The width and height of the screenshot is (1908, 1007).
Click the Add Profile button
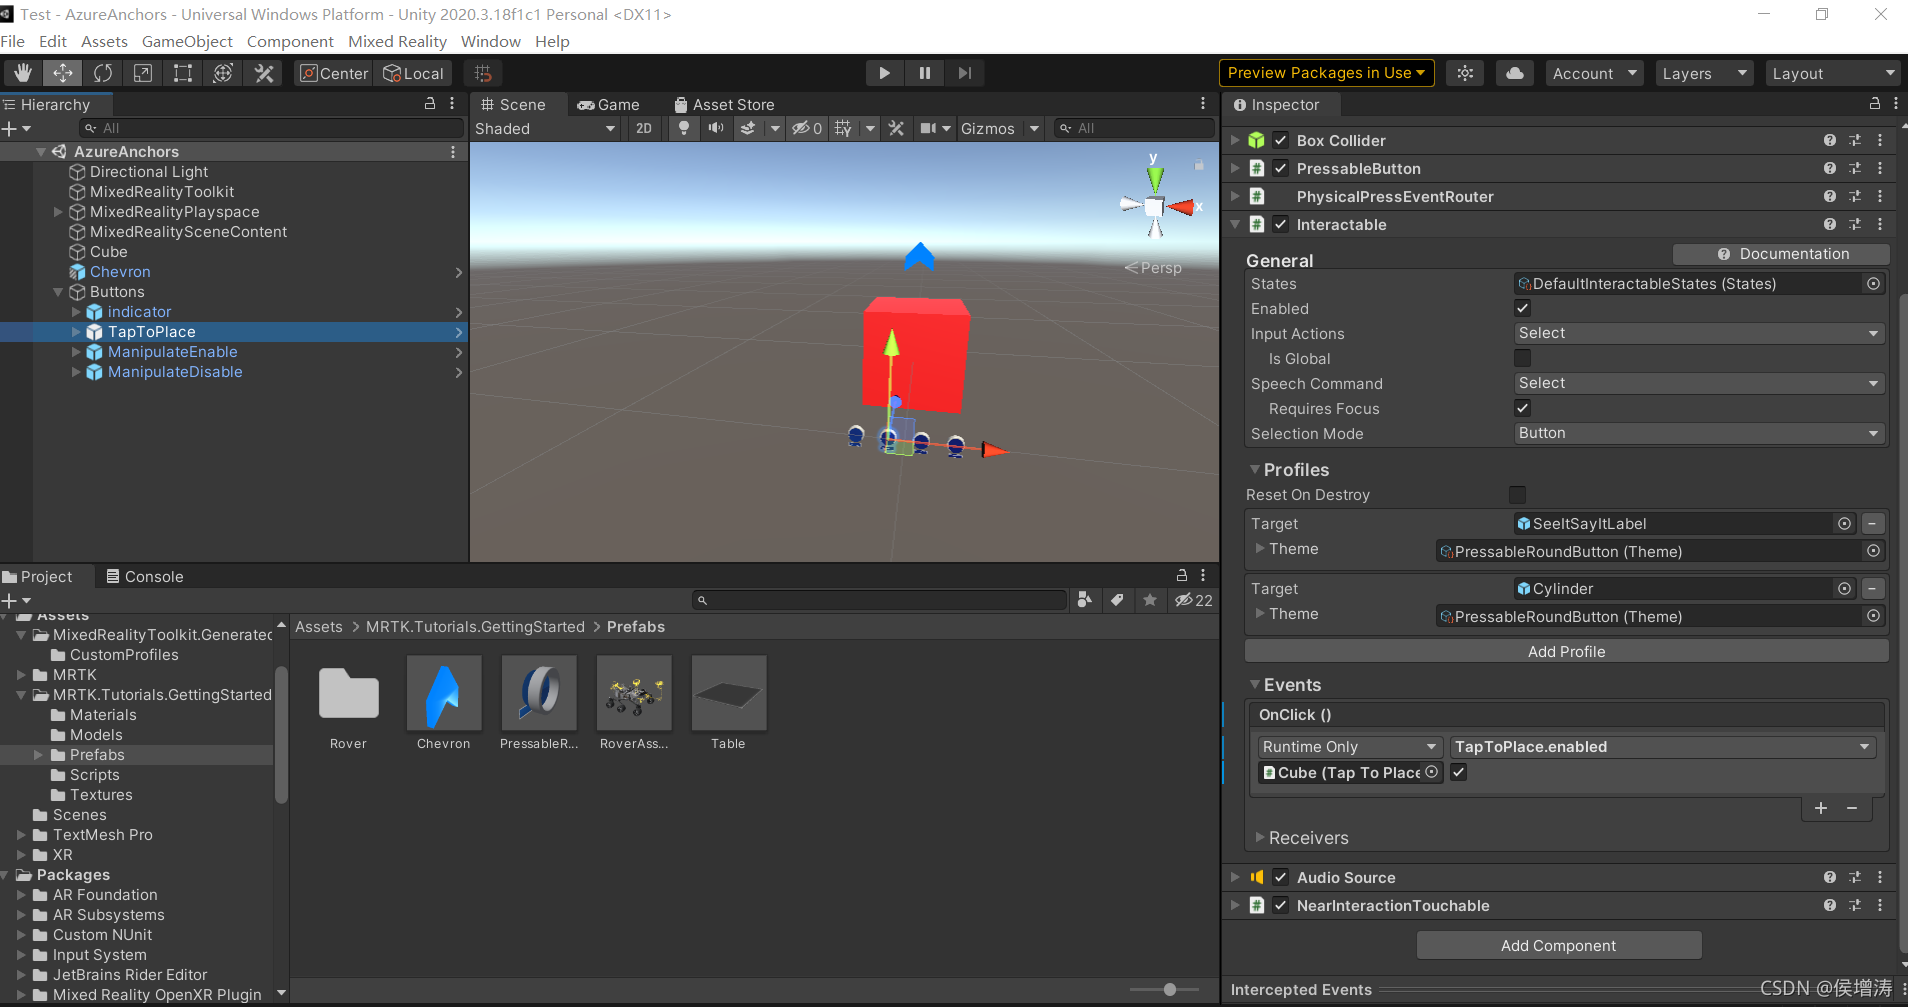pyautogui.click(x=1566, y=651)
